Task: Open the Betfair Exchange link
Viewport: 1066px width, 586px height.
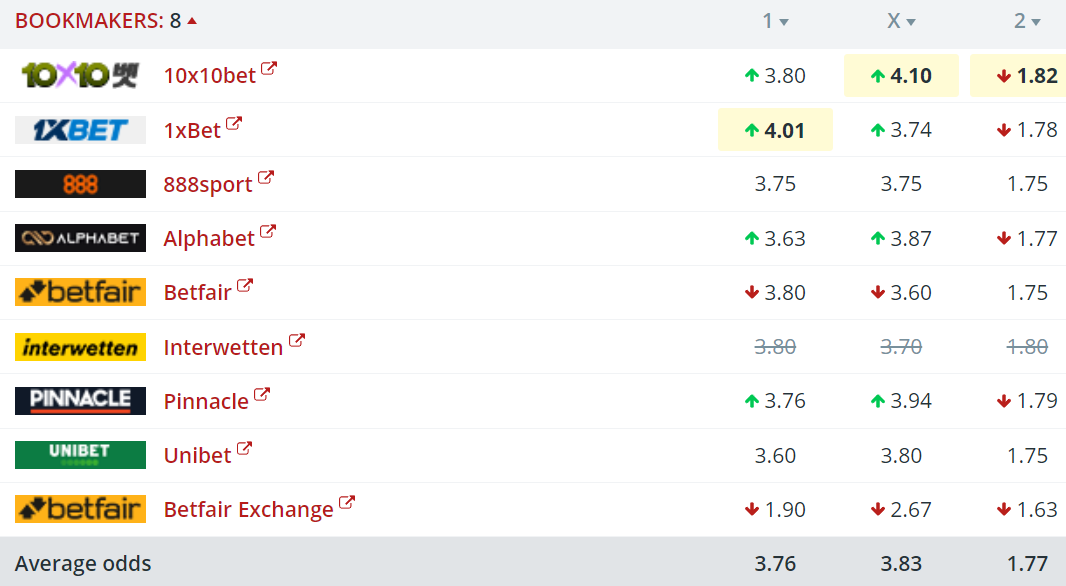Action: tap(248, 510)
